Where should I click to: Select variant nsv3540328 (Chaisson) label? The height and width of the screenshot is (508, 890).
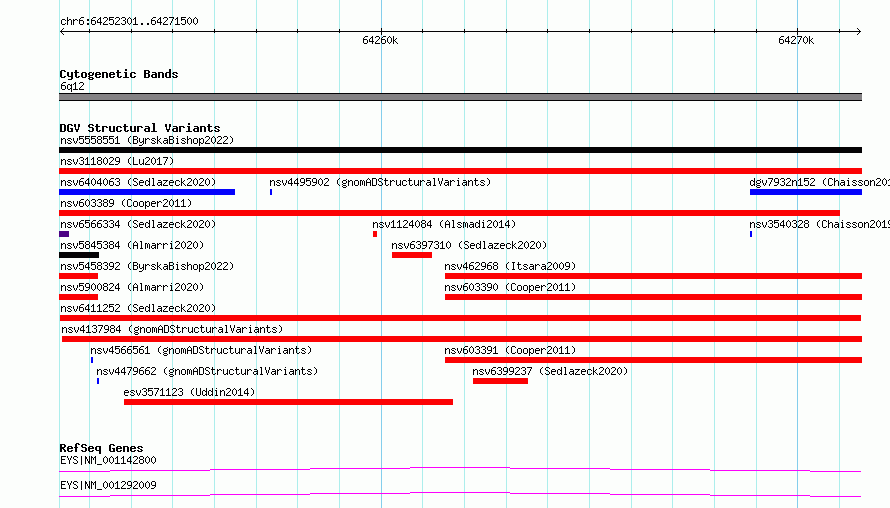(x=820, y=224)
